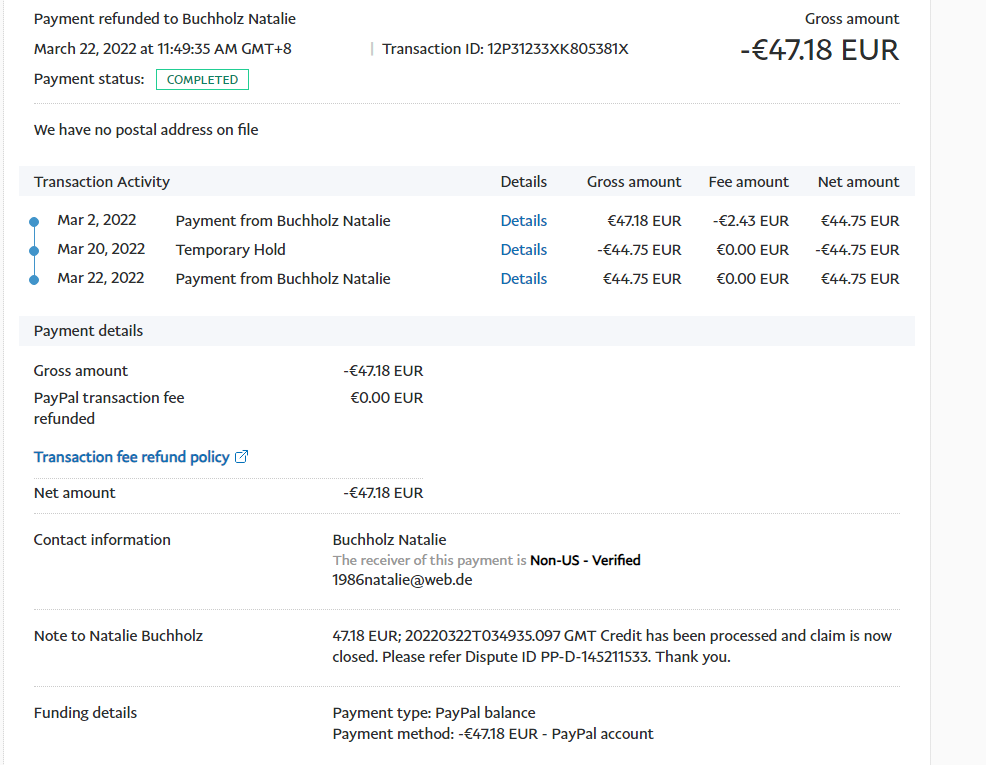Click the Mar 2, 2022 timeline dot
Viewport: 986px width, 765px height.
pos(34,222)
